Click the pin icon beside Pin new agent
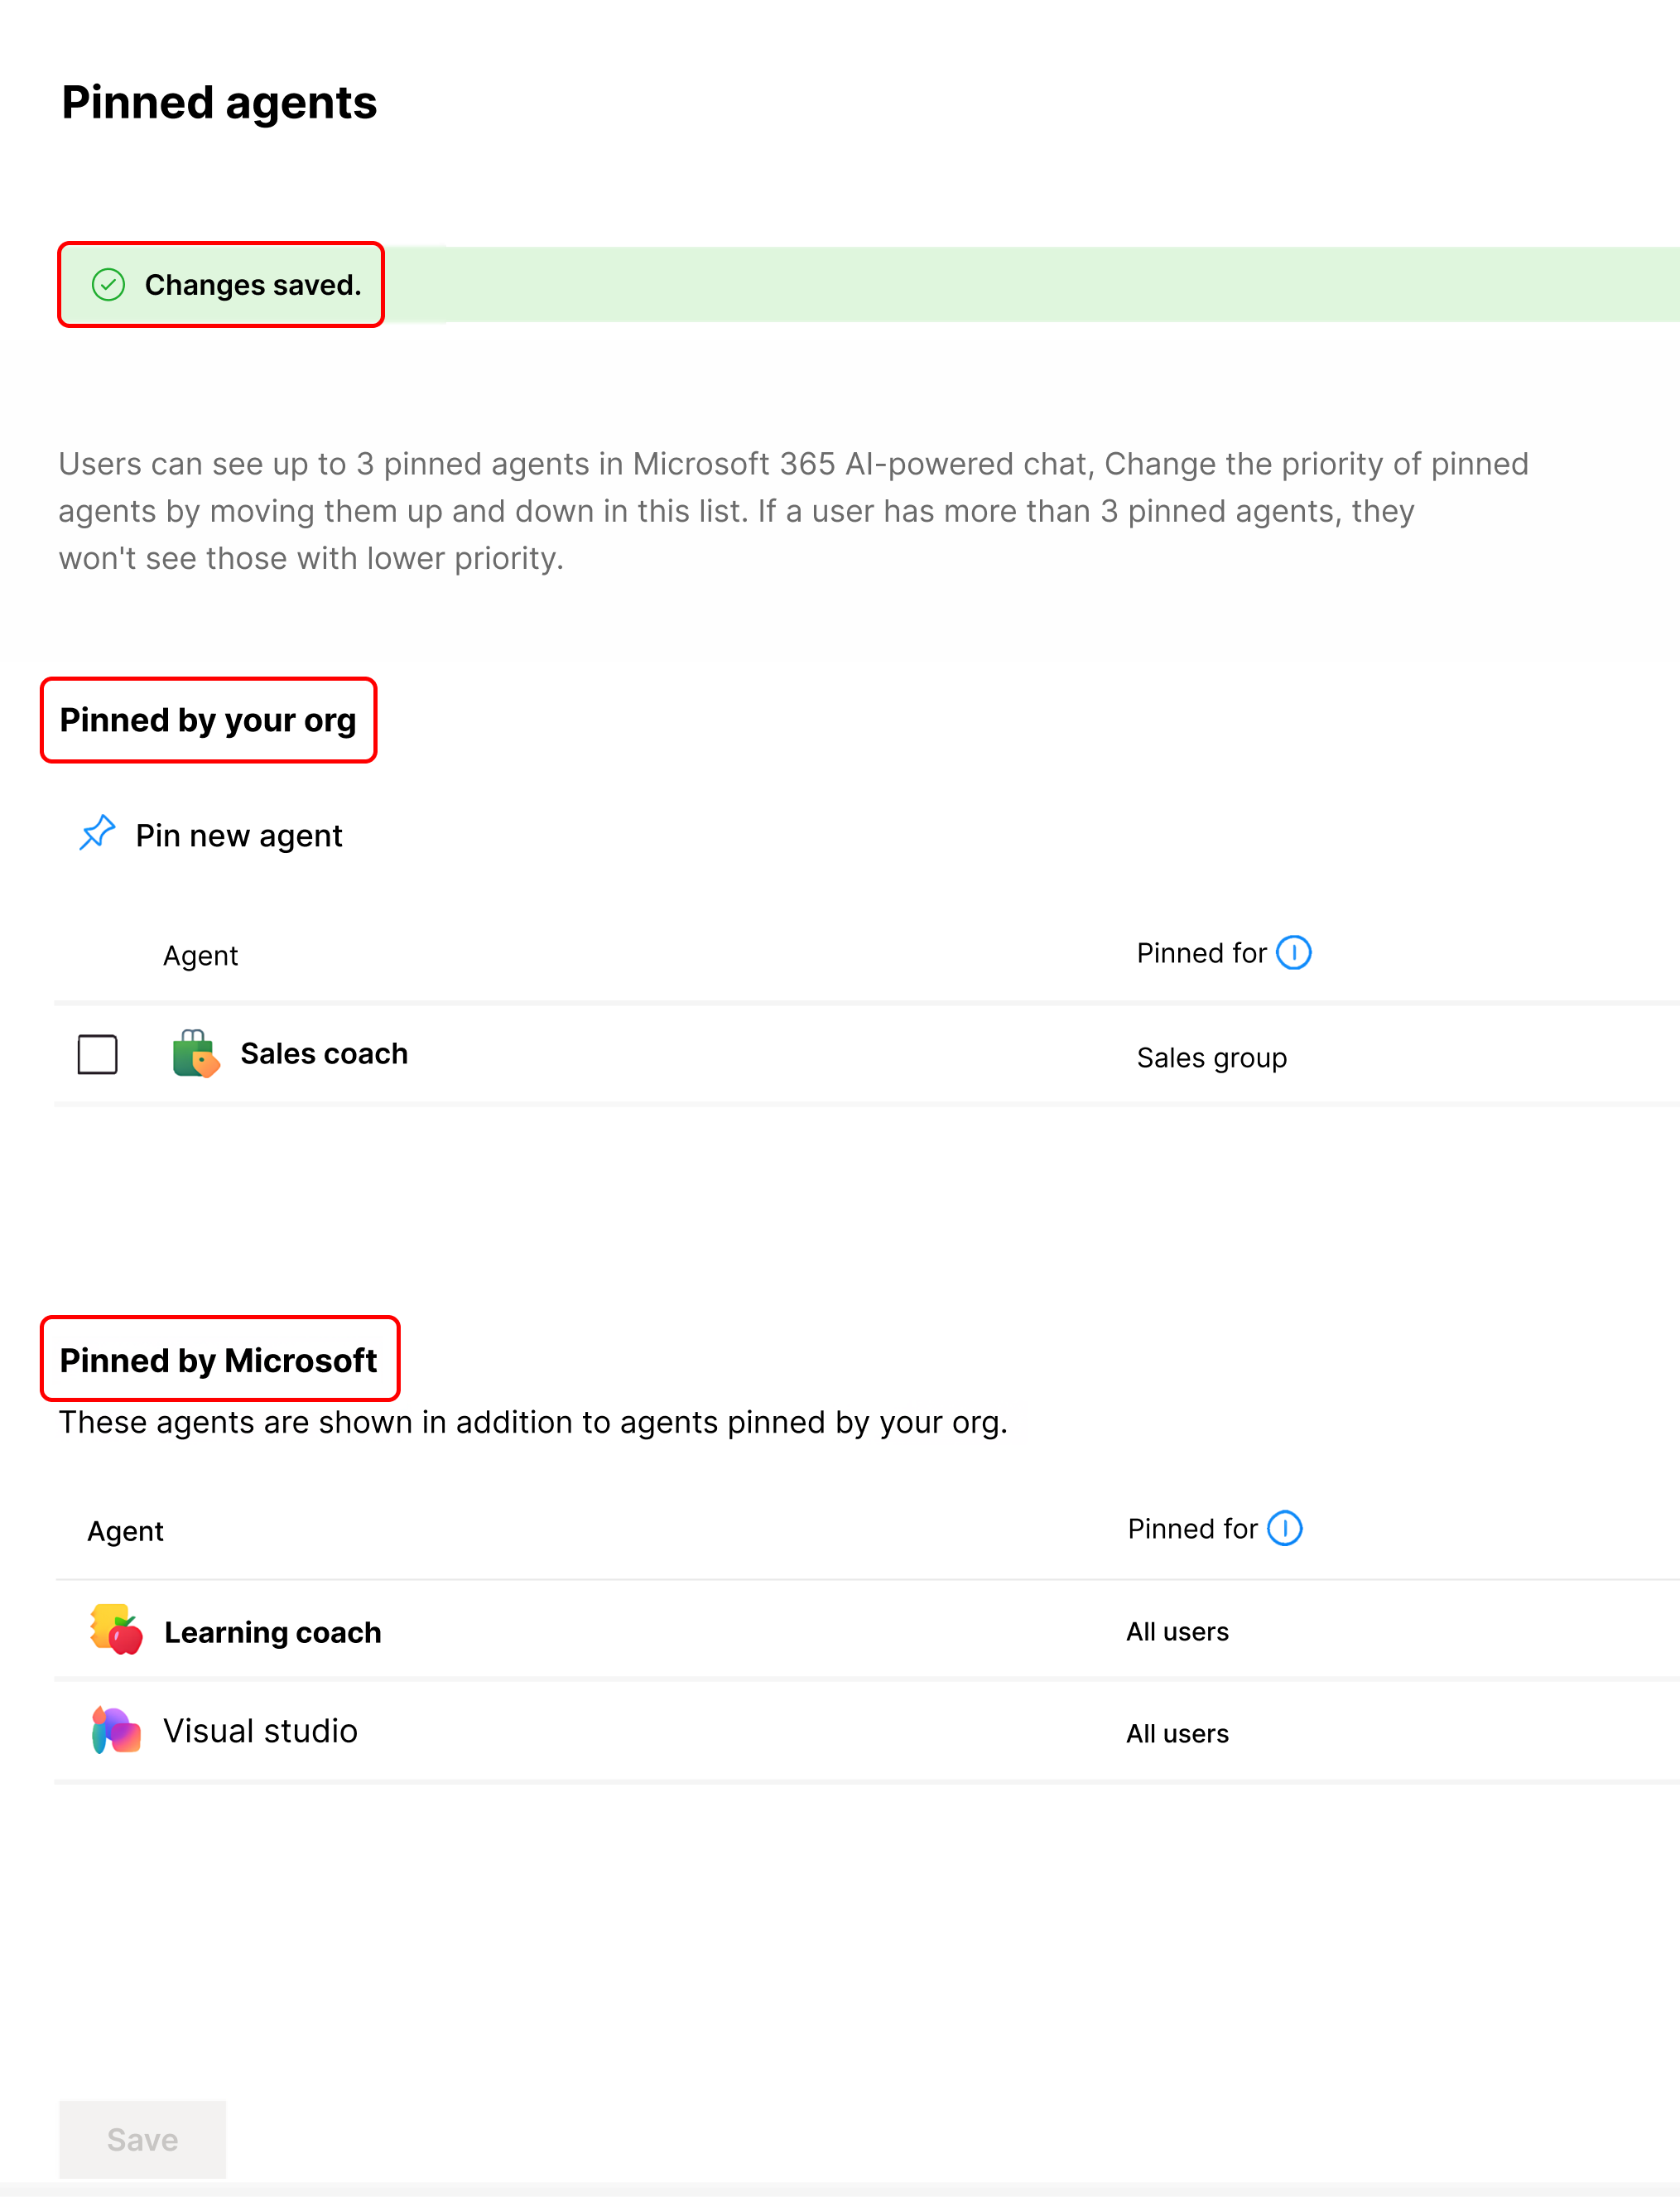This screenshot has height=2197, width=1680. pos(97,833)
